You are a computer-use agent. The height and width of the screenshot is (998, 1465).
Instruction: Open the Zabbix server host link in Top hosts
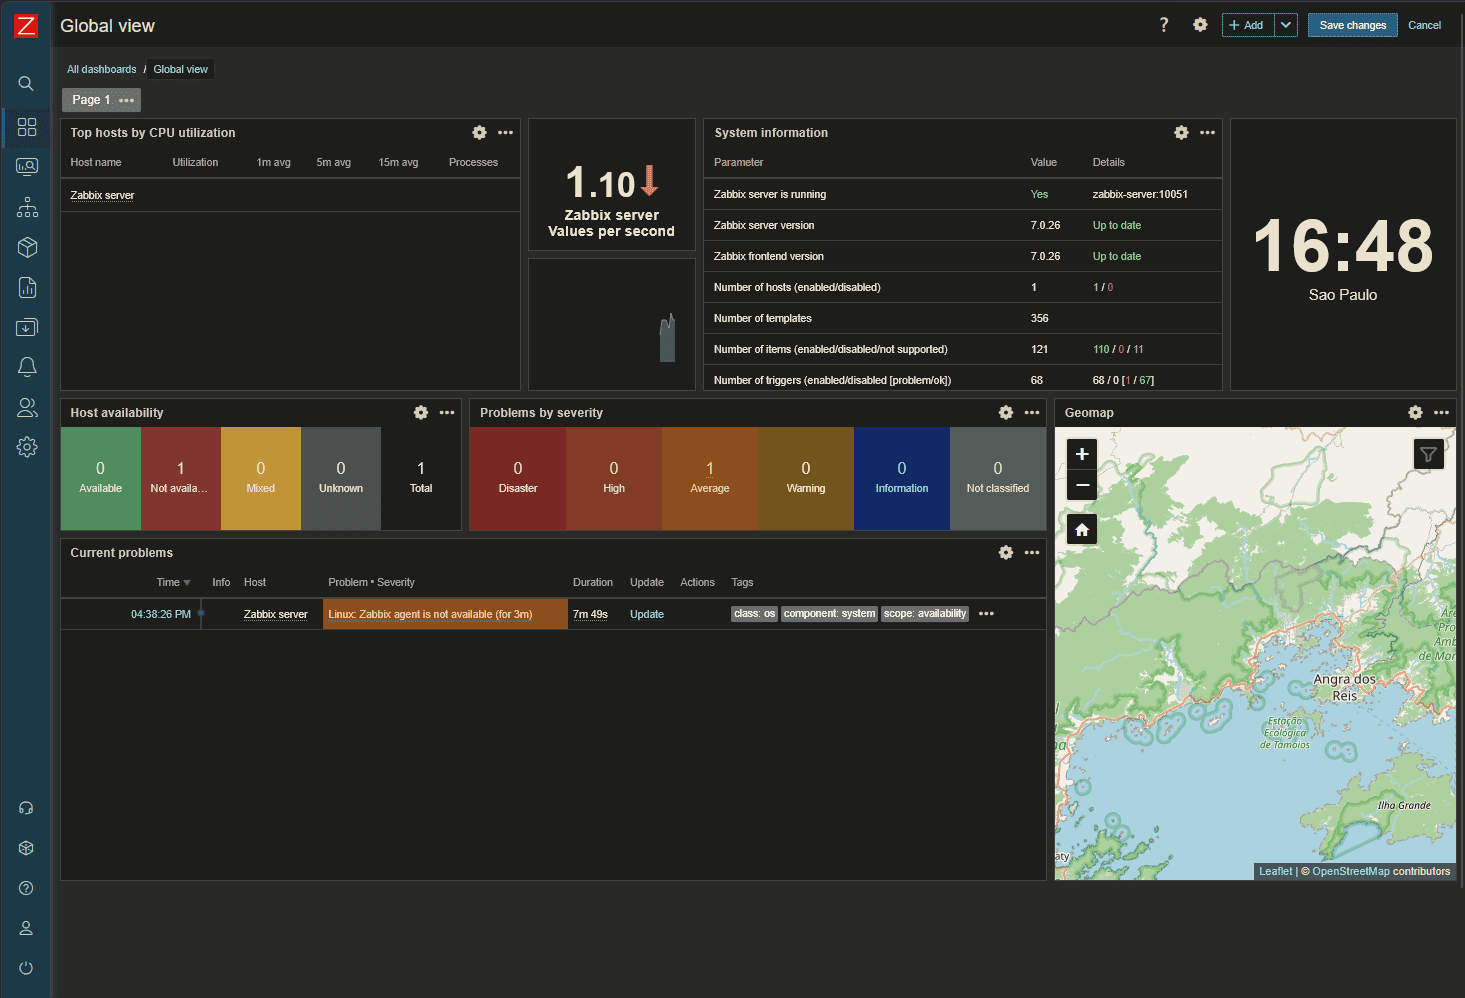pos(102,195)
